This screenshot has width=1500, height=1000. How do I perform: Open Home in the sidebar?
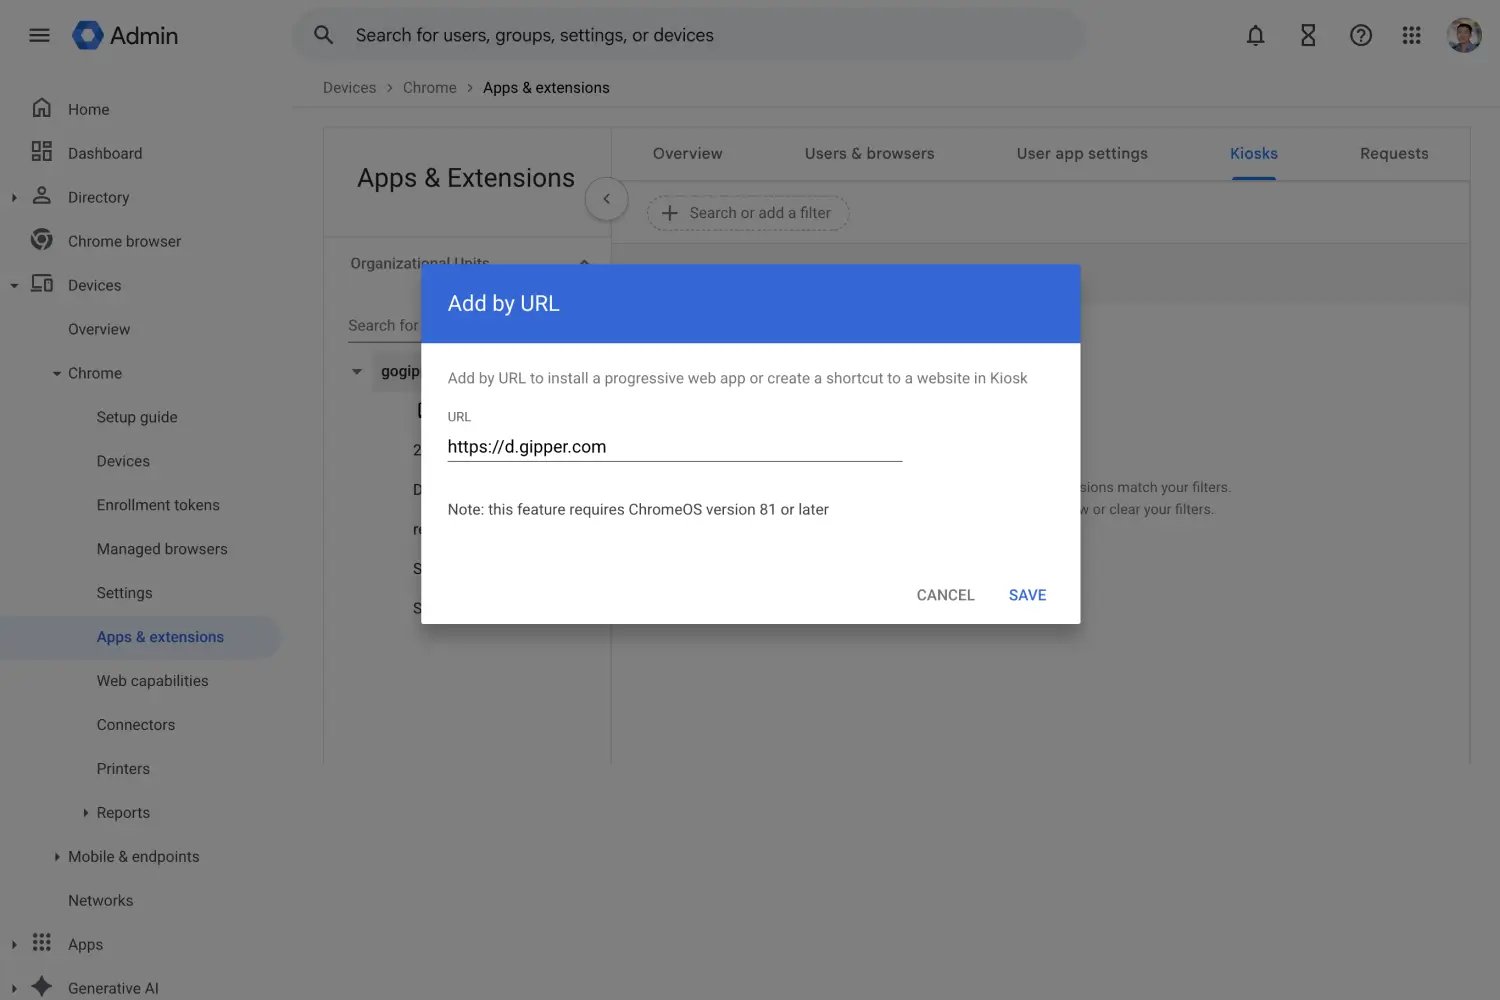pyautogui.click(x=88, y=109)
